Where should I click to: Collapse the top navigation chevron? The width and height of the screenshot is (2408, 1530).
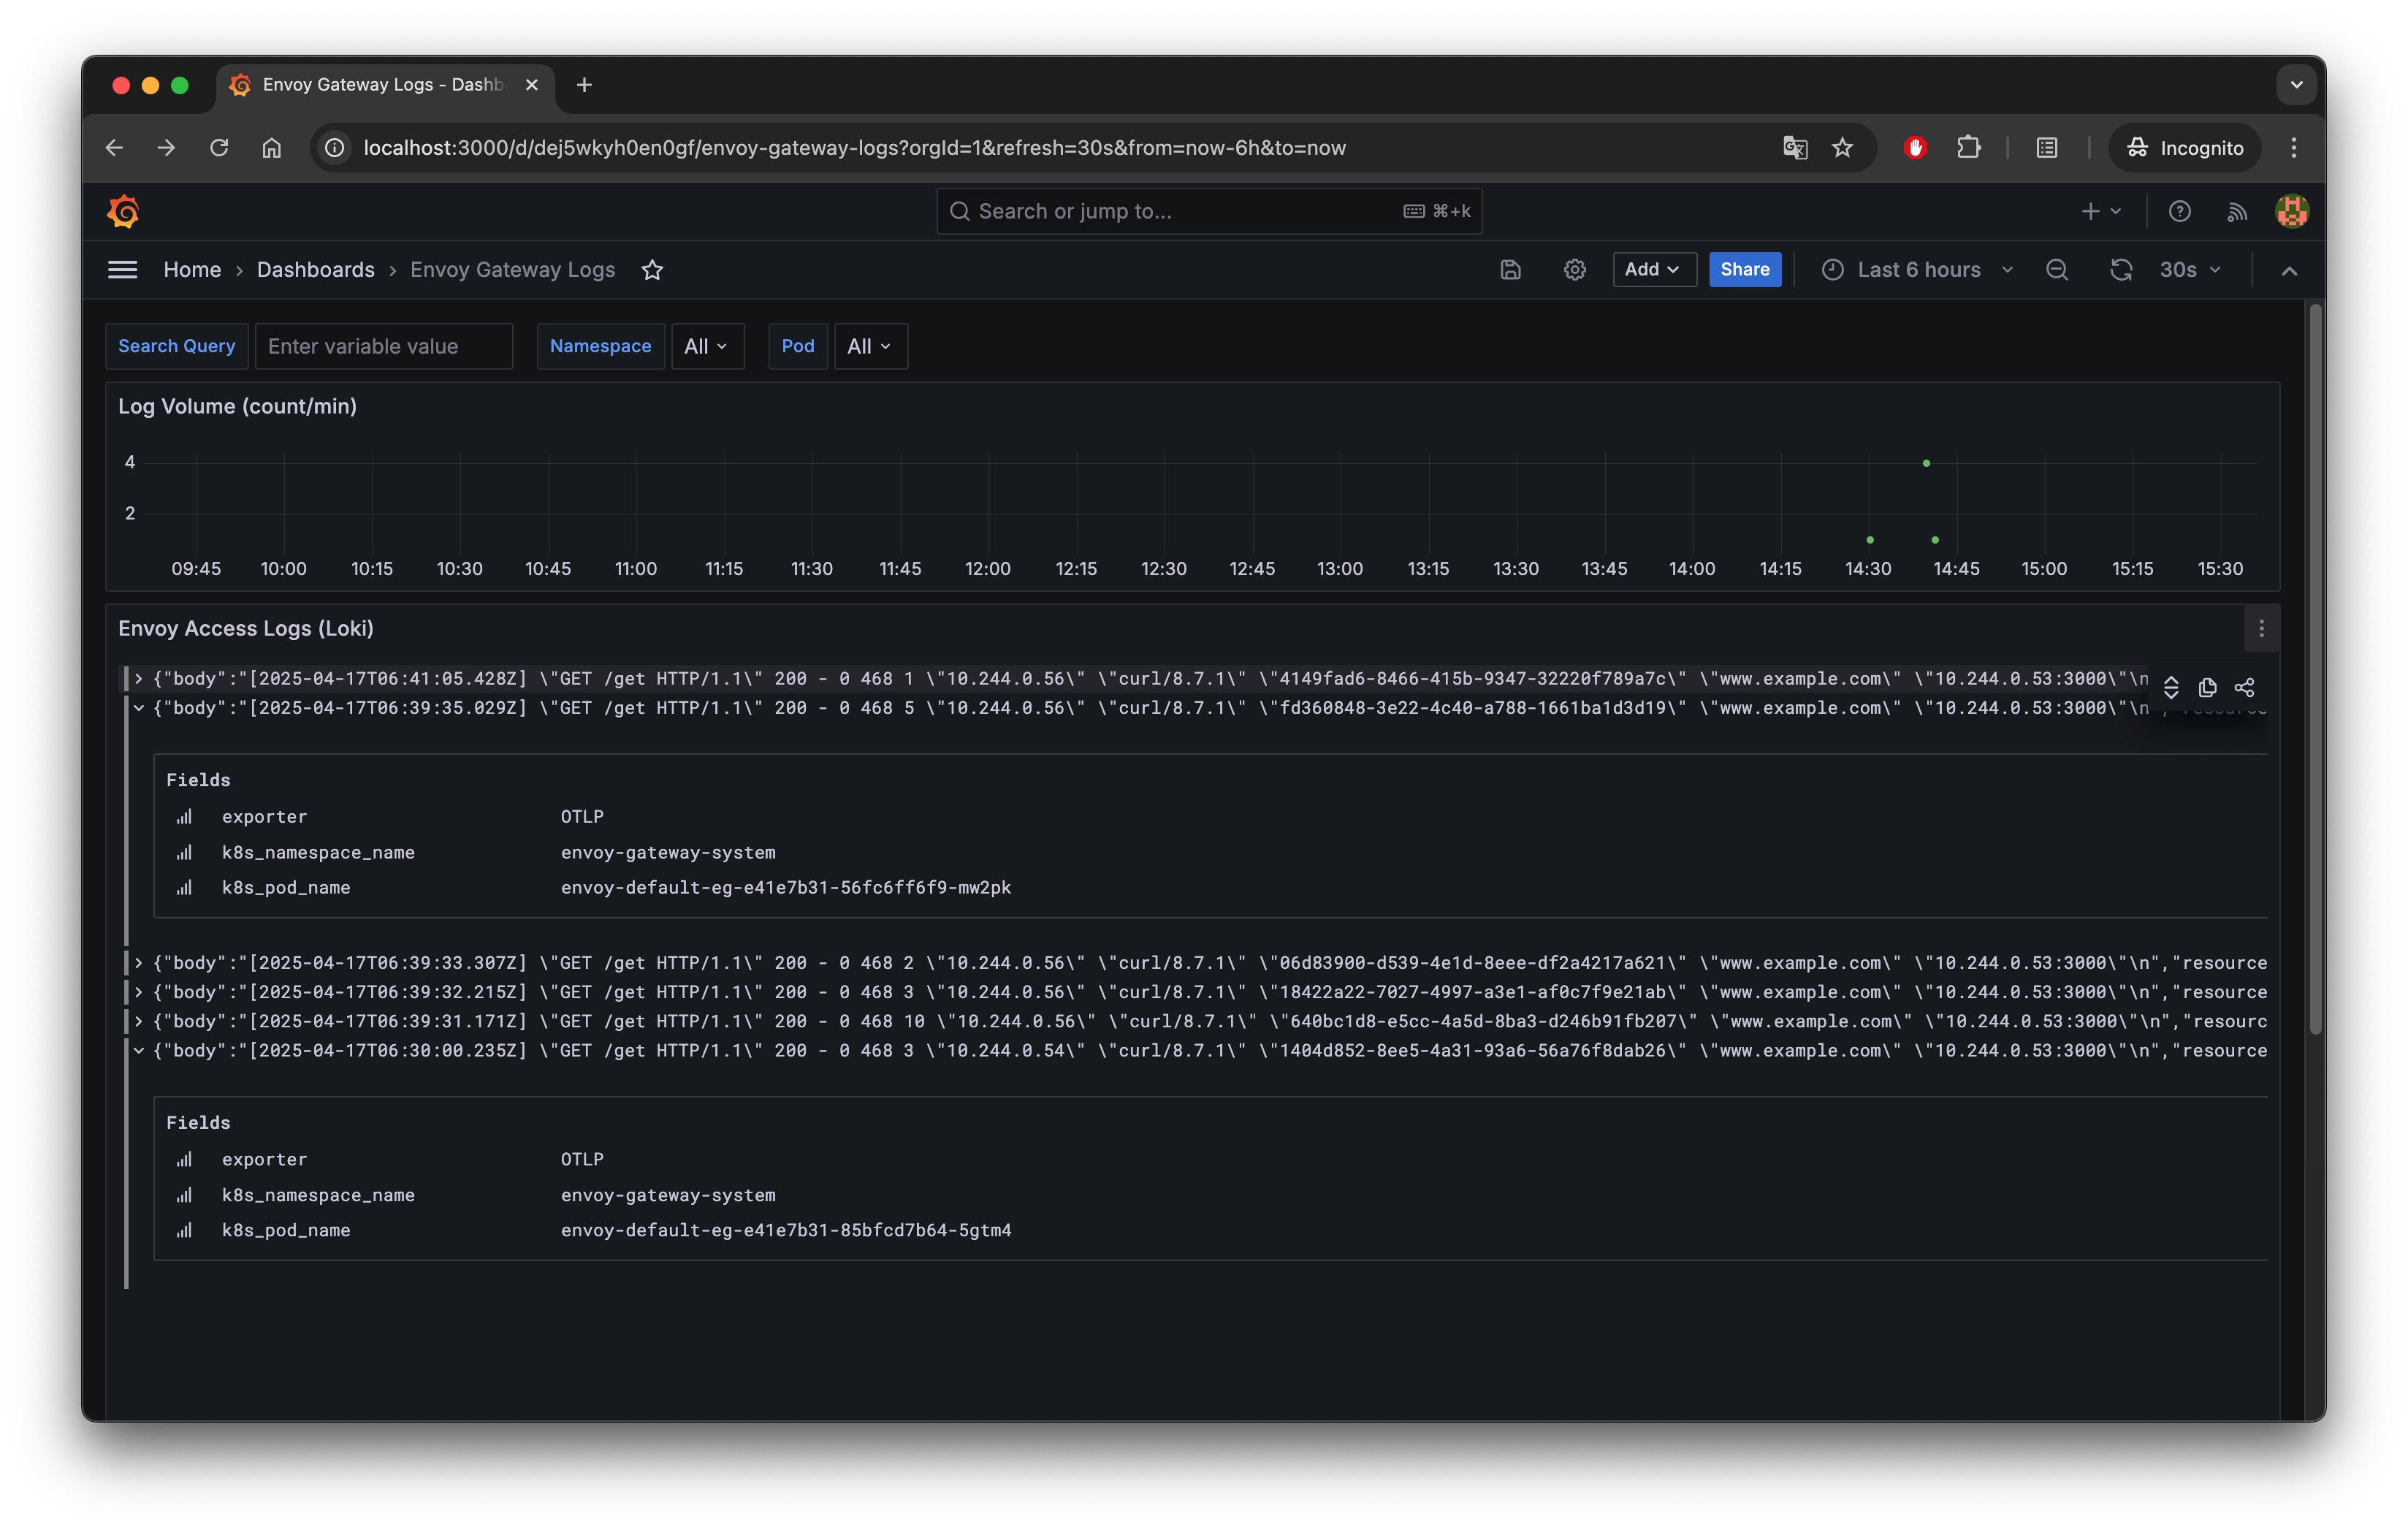(2288, 271)
